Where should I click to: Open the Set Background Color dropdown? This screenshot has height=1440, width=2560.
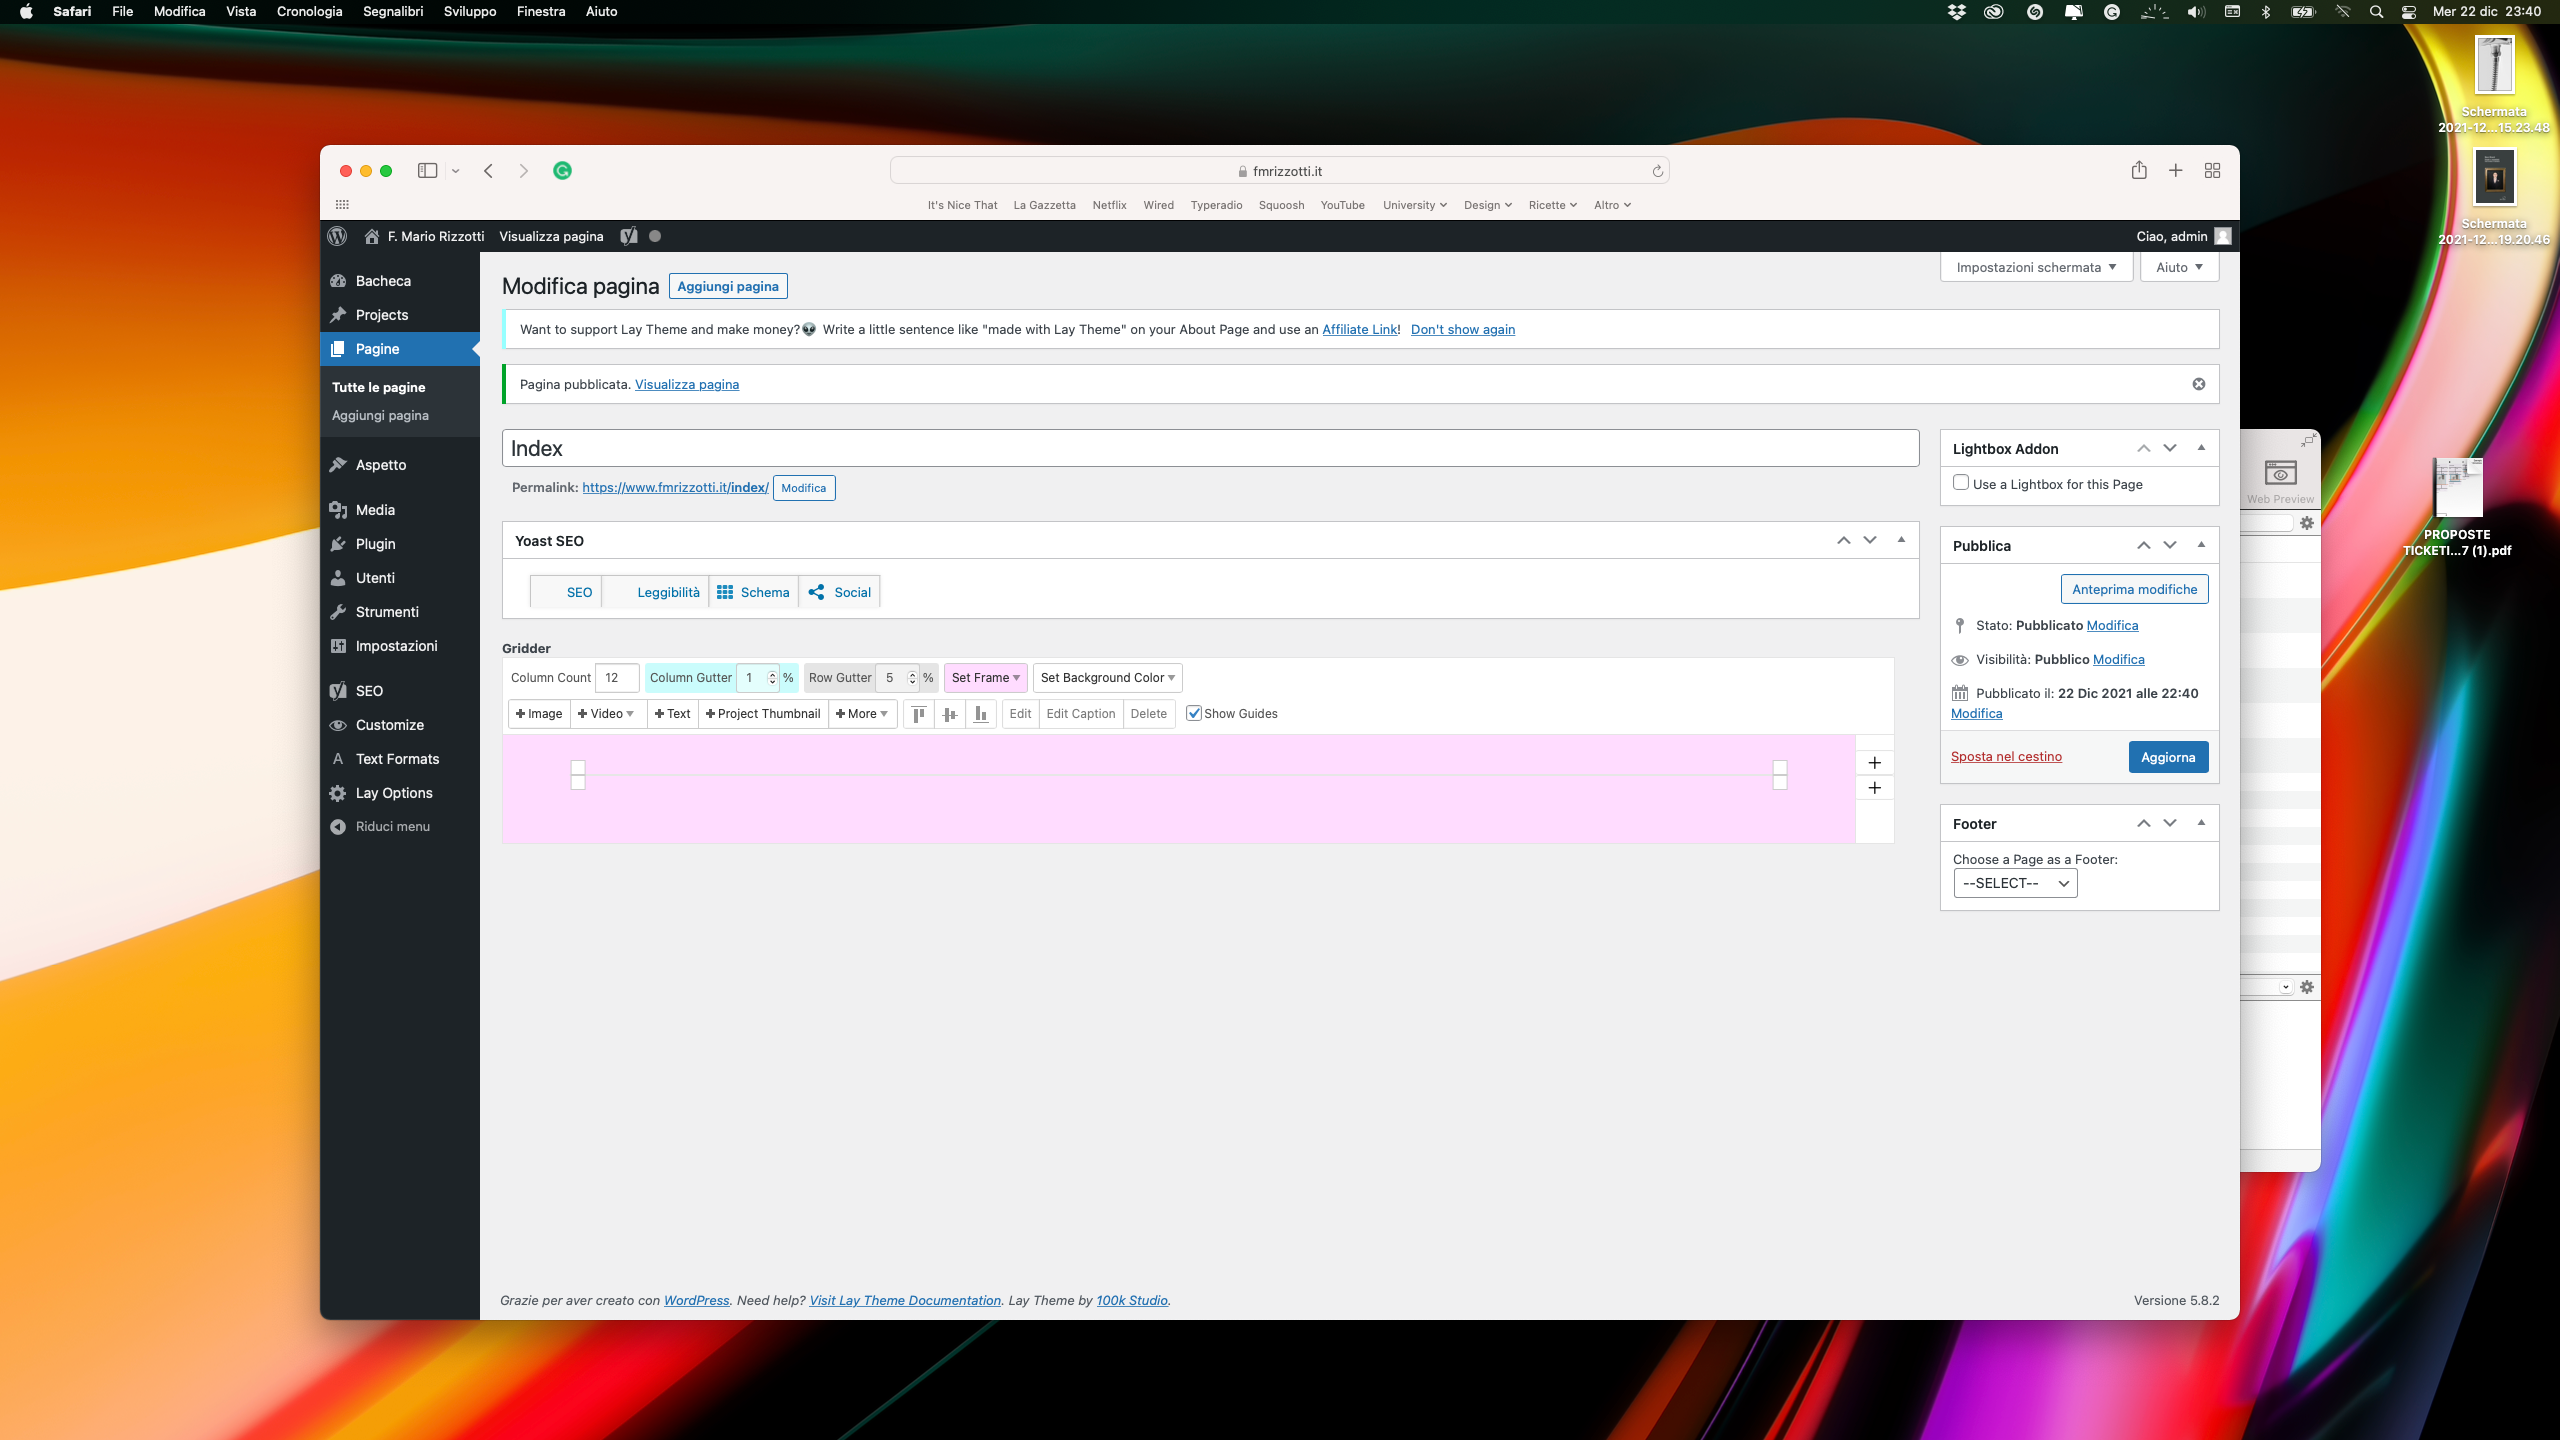point(1107,678)
